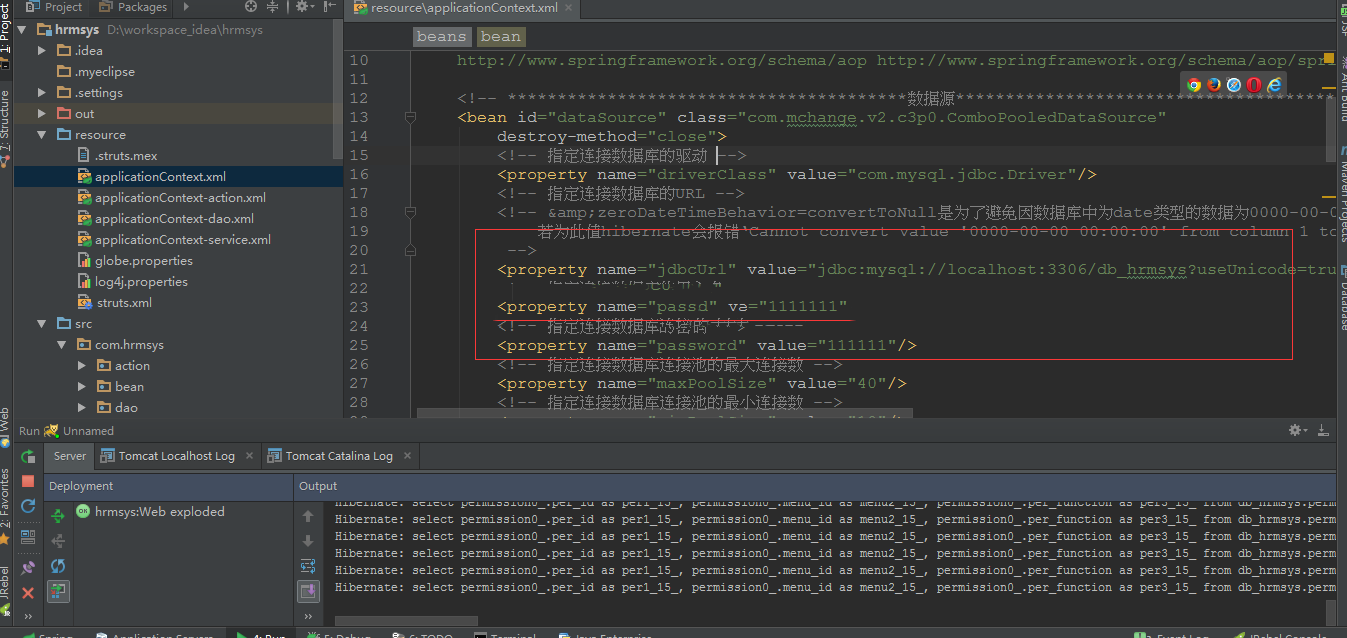Collapse the src folder
The width and height of the screenshot is (1347, 638).
tap(42, 324)
